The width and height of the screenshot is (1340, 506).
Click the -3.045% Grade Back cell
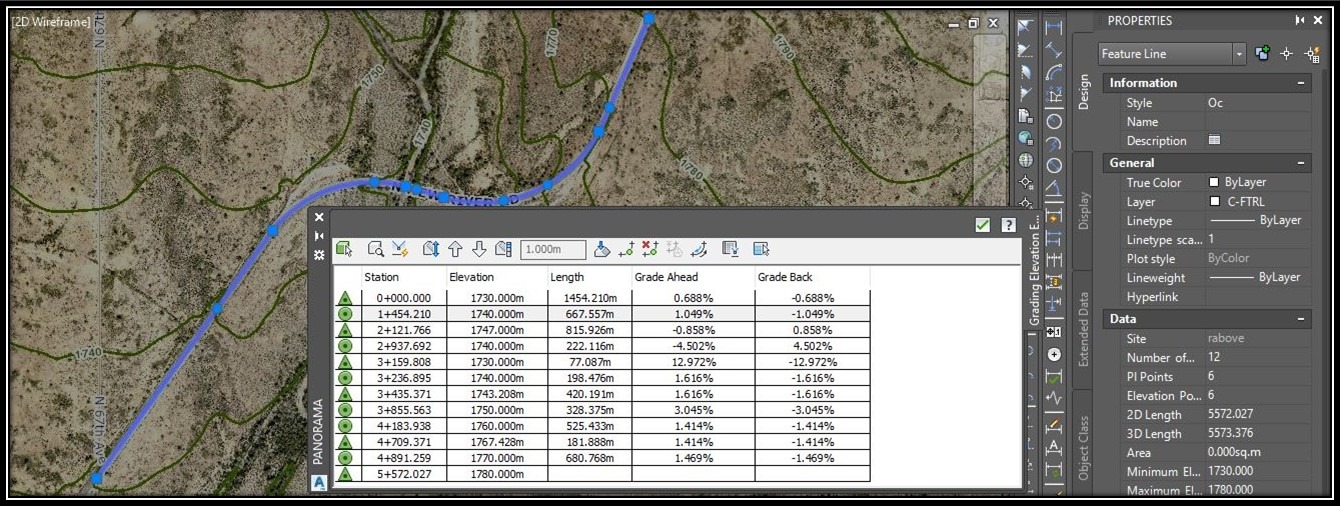(x=812, y=410)
